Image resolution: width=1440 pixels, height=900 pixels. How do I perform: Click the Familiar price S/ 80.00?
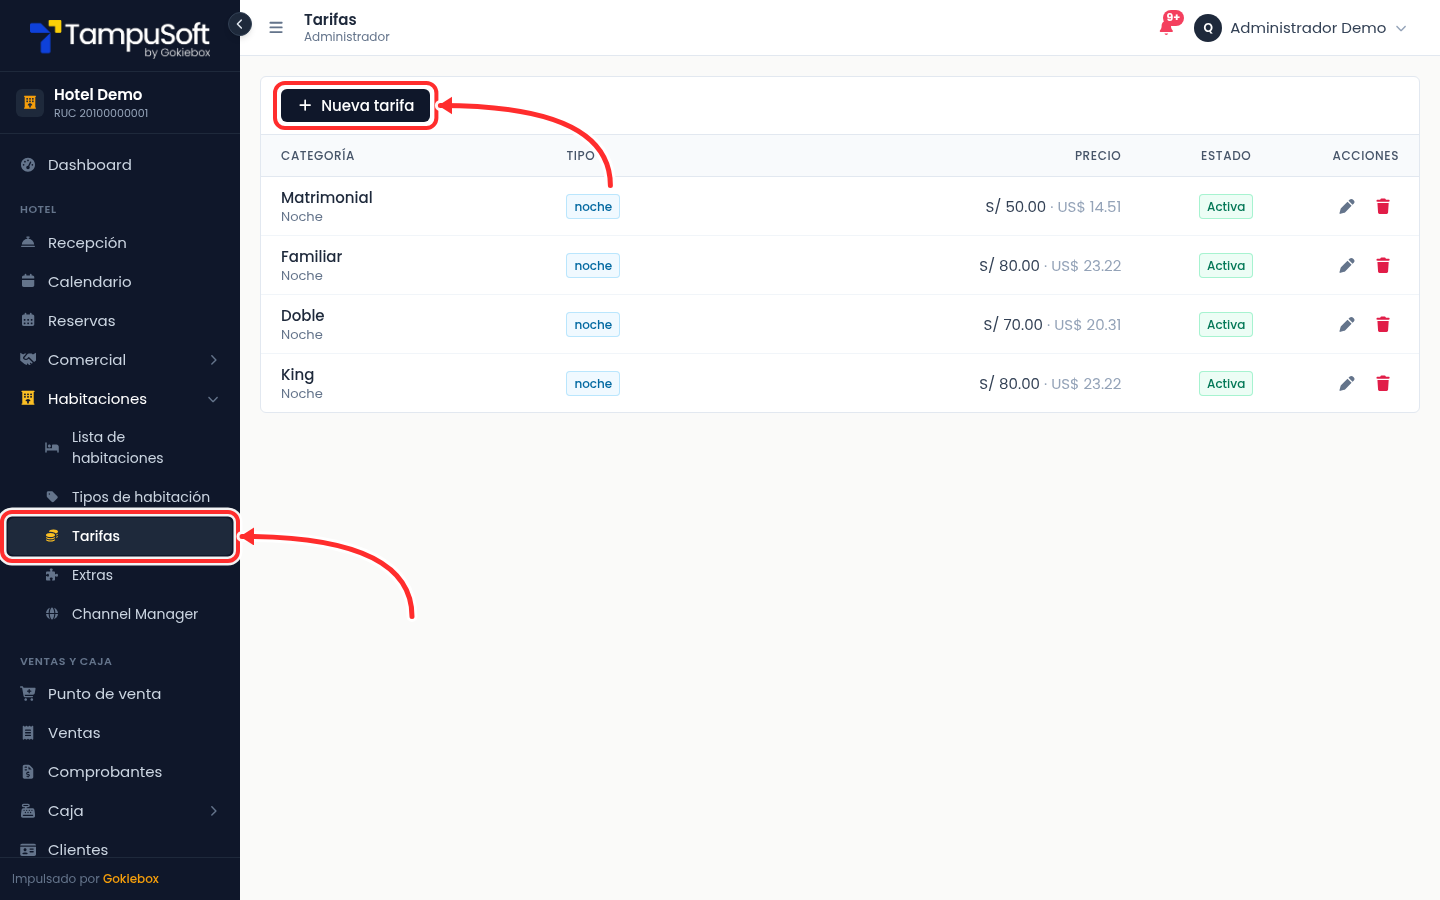click(1009, 266)
